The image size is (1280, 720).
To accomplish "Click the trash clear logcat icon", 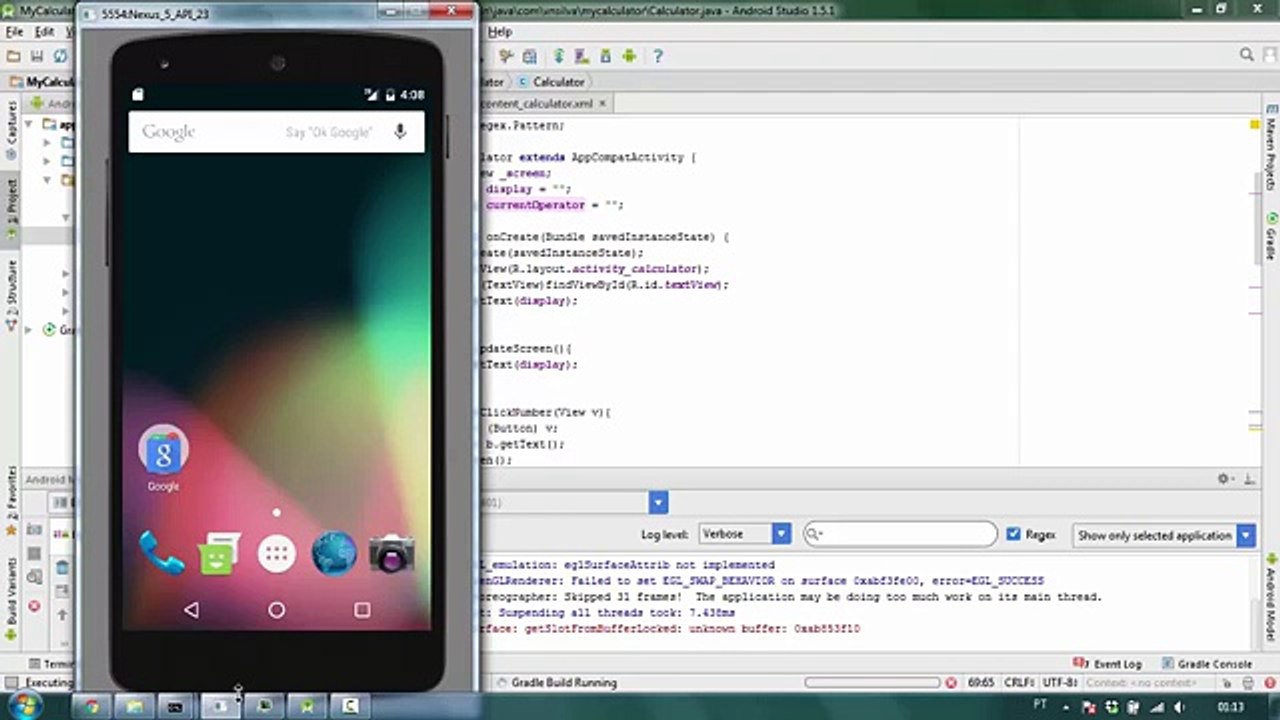I will (62, 568).
